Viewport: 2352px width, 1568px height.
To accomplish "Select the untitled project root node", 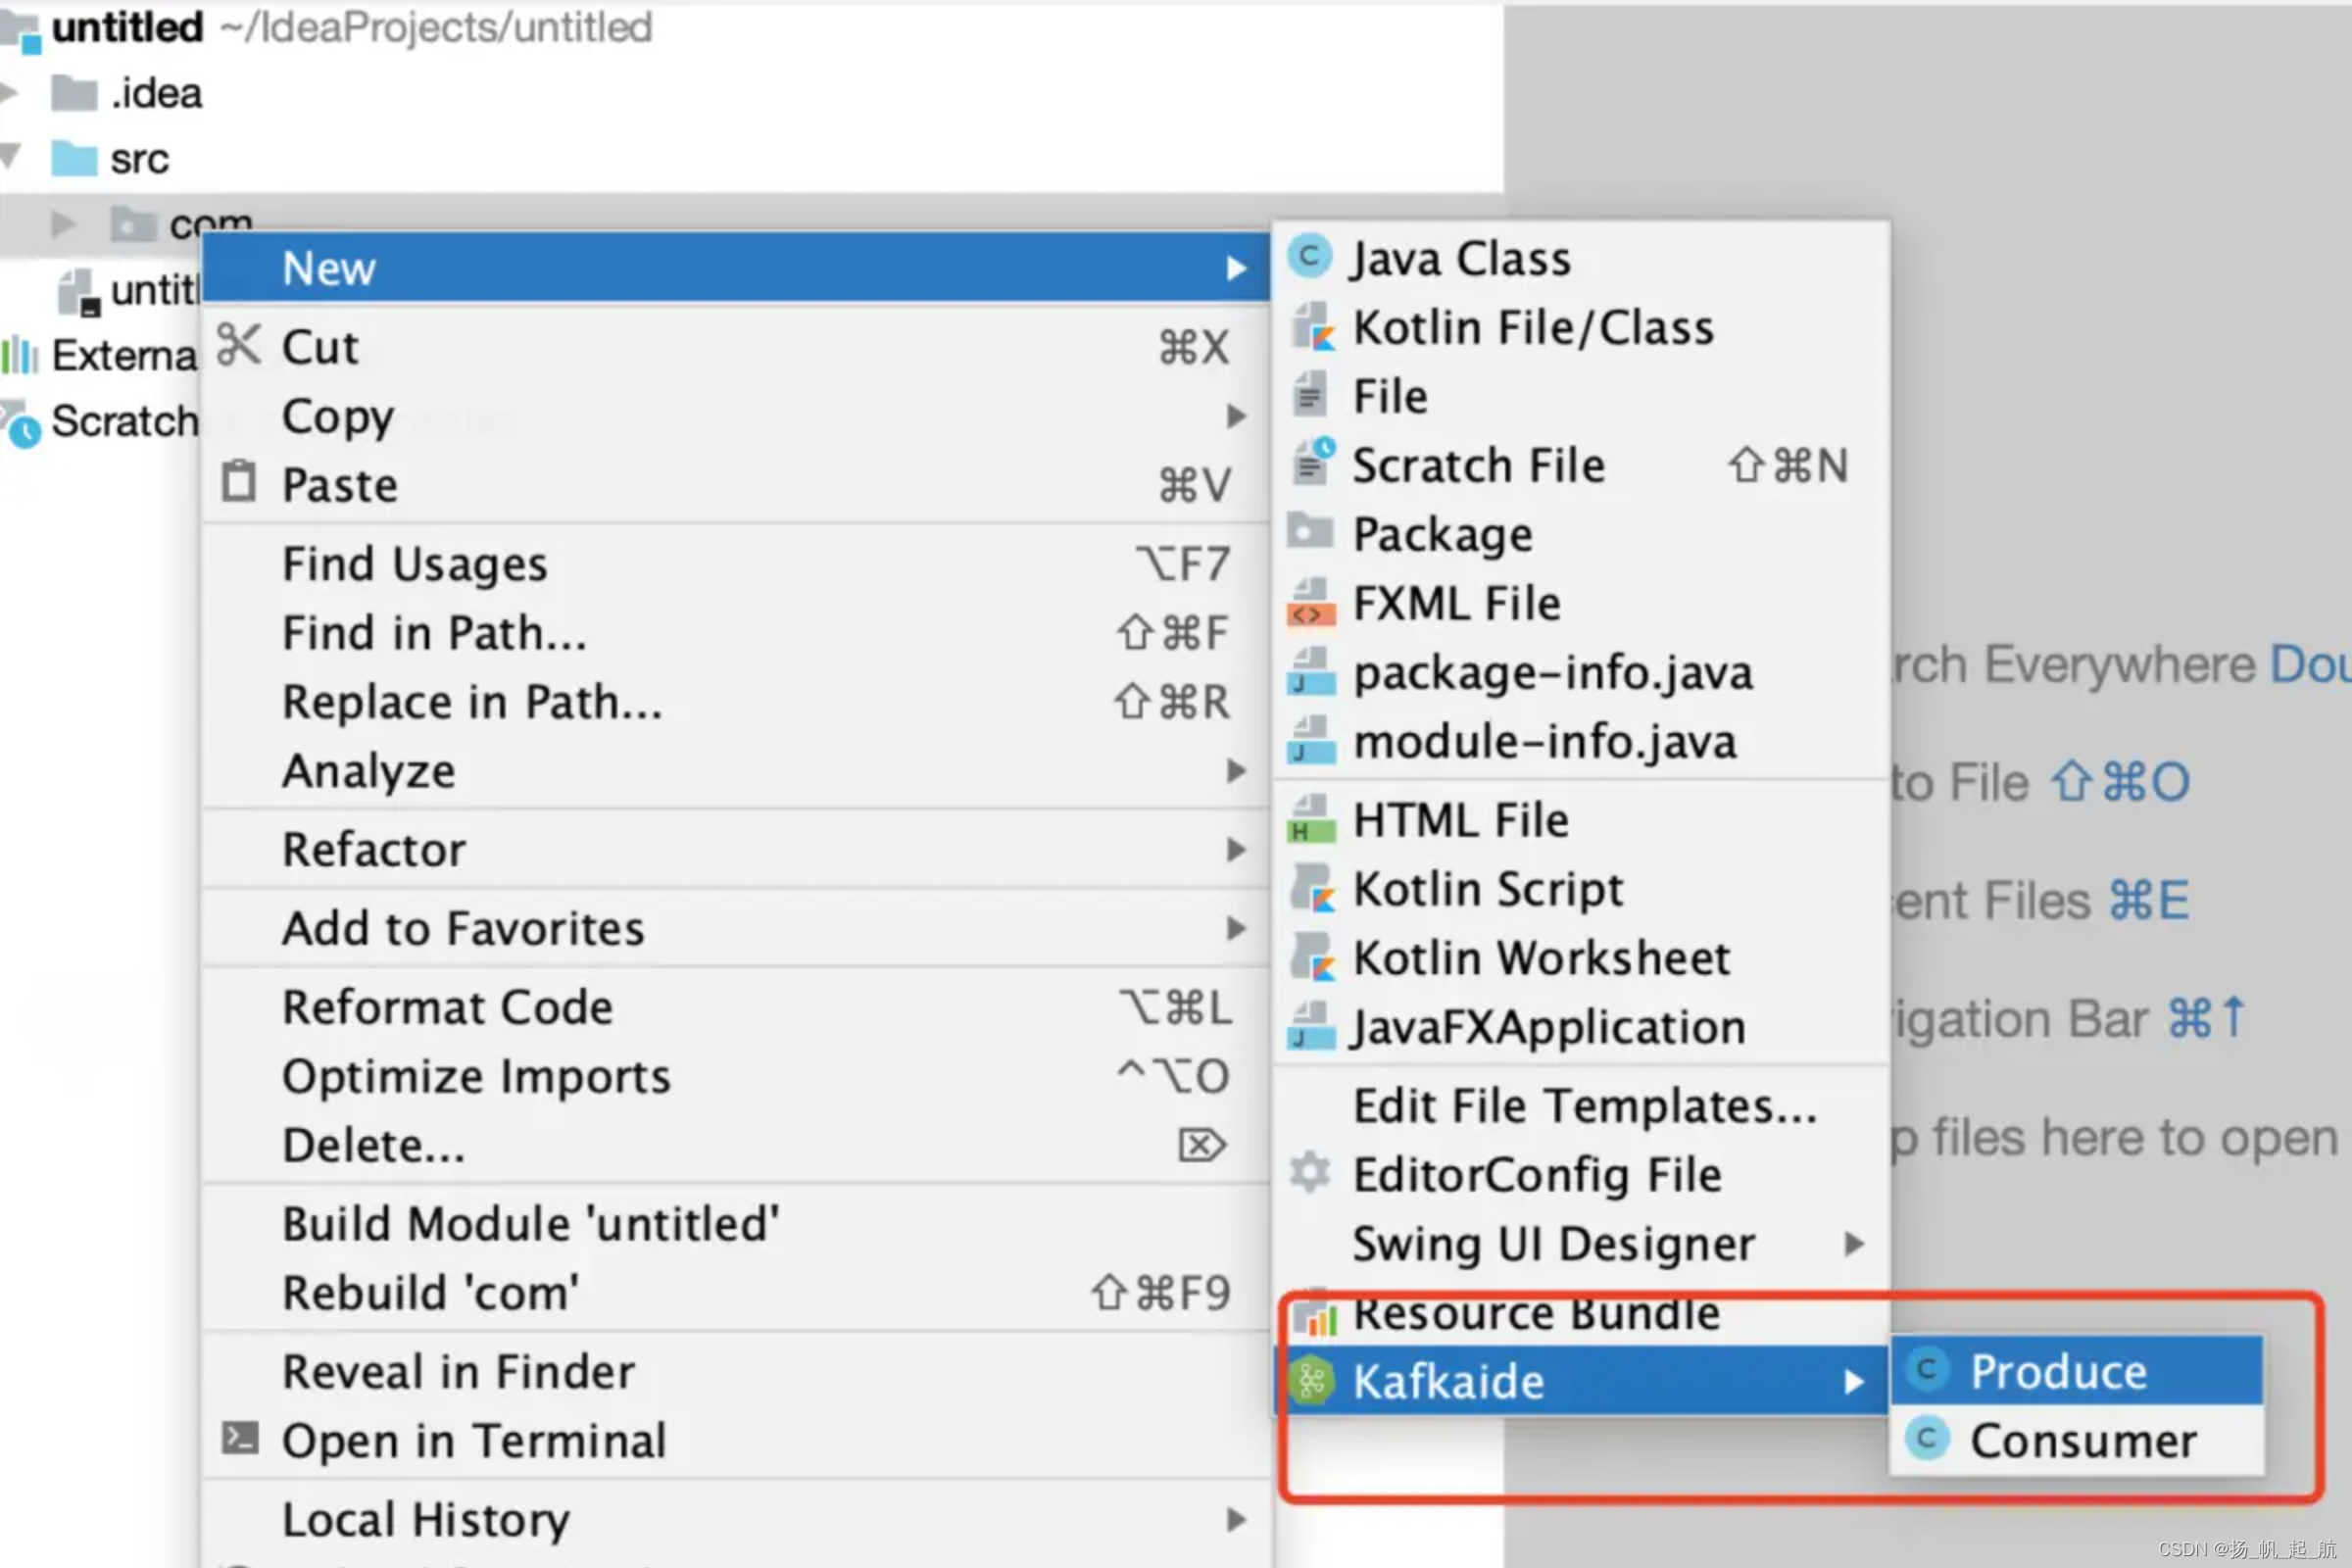I will coord(127,27).
